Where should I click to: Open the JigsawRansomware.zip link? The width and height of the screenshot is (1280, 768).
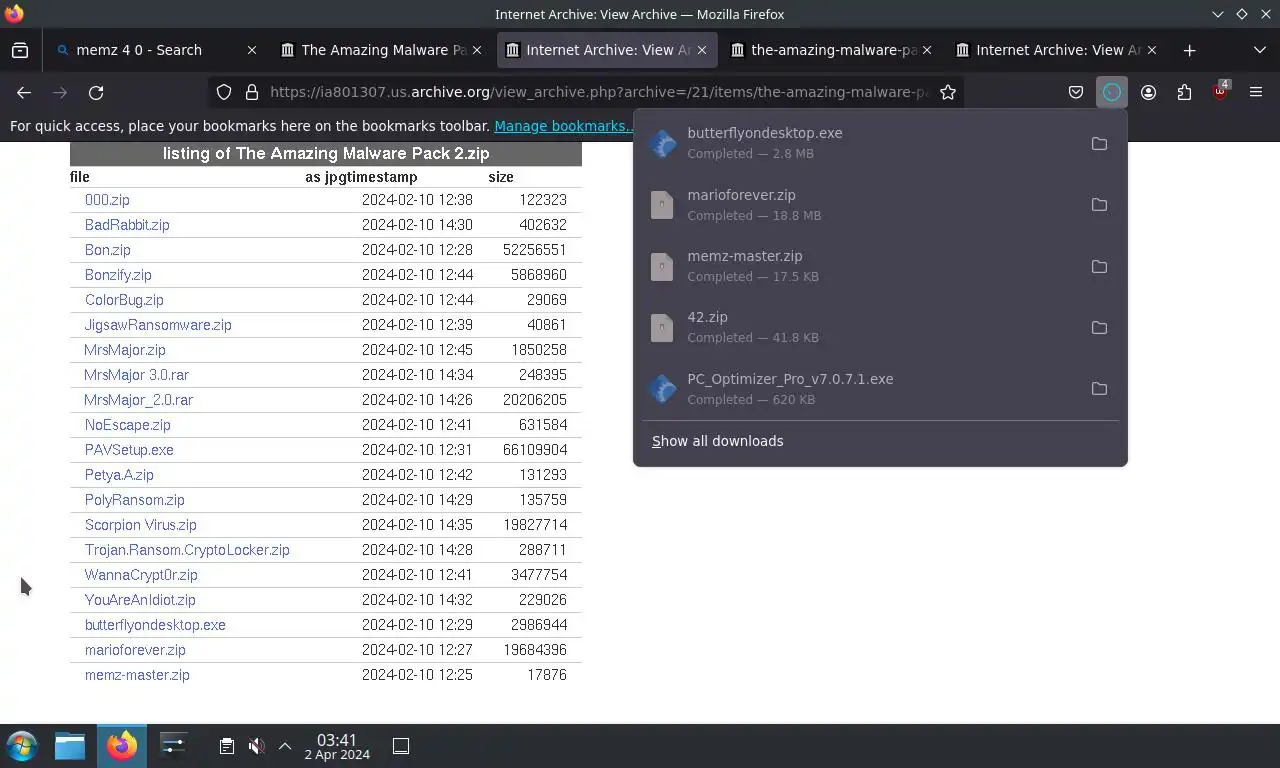[x=158, y=325]
